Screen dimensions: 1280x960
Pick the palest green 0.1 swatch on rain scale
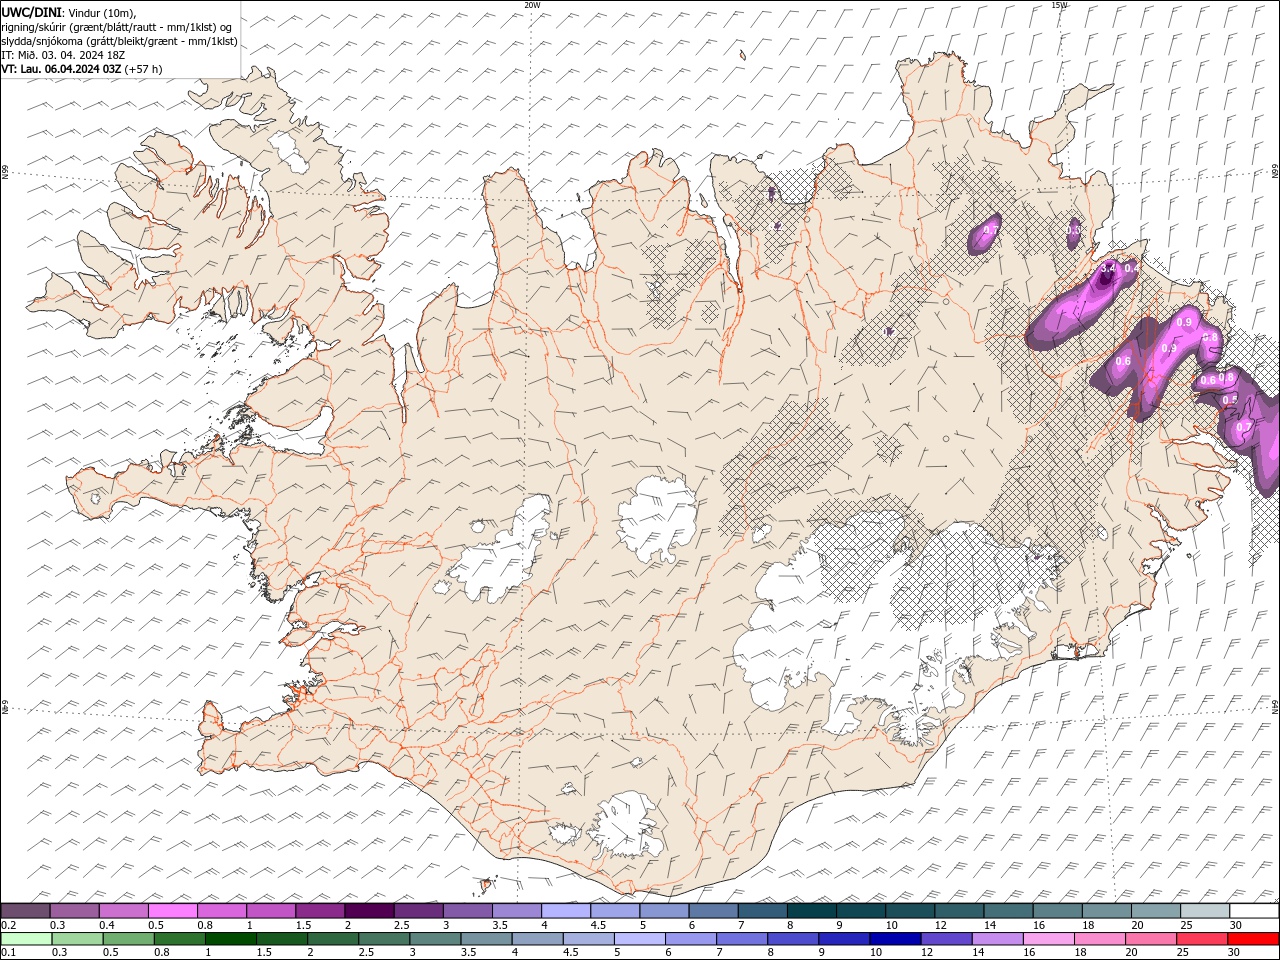[x=26, y=939]
